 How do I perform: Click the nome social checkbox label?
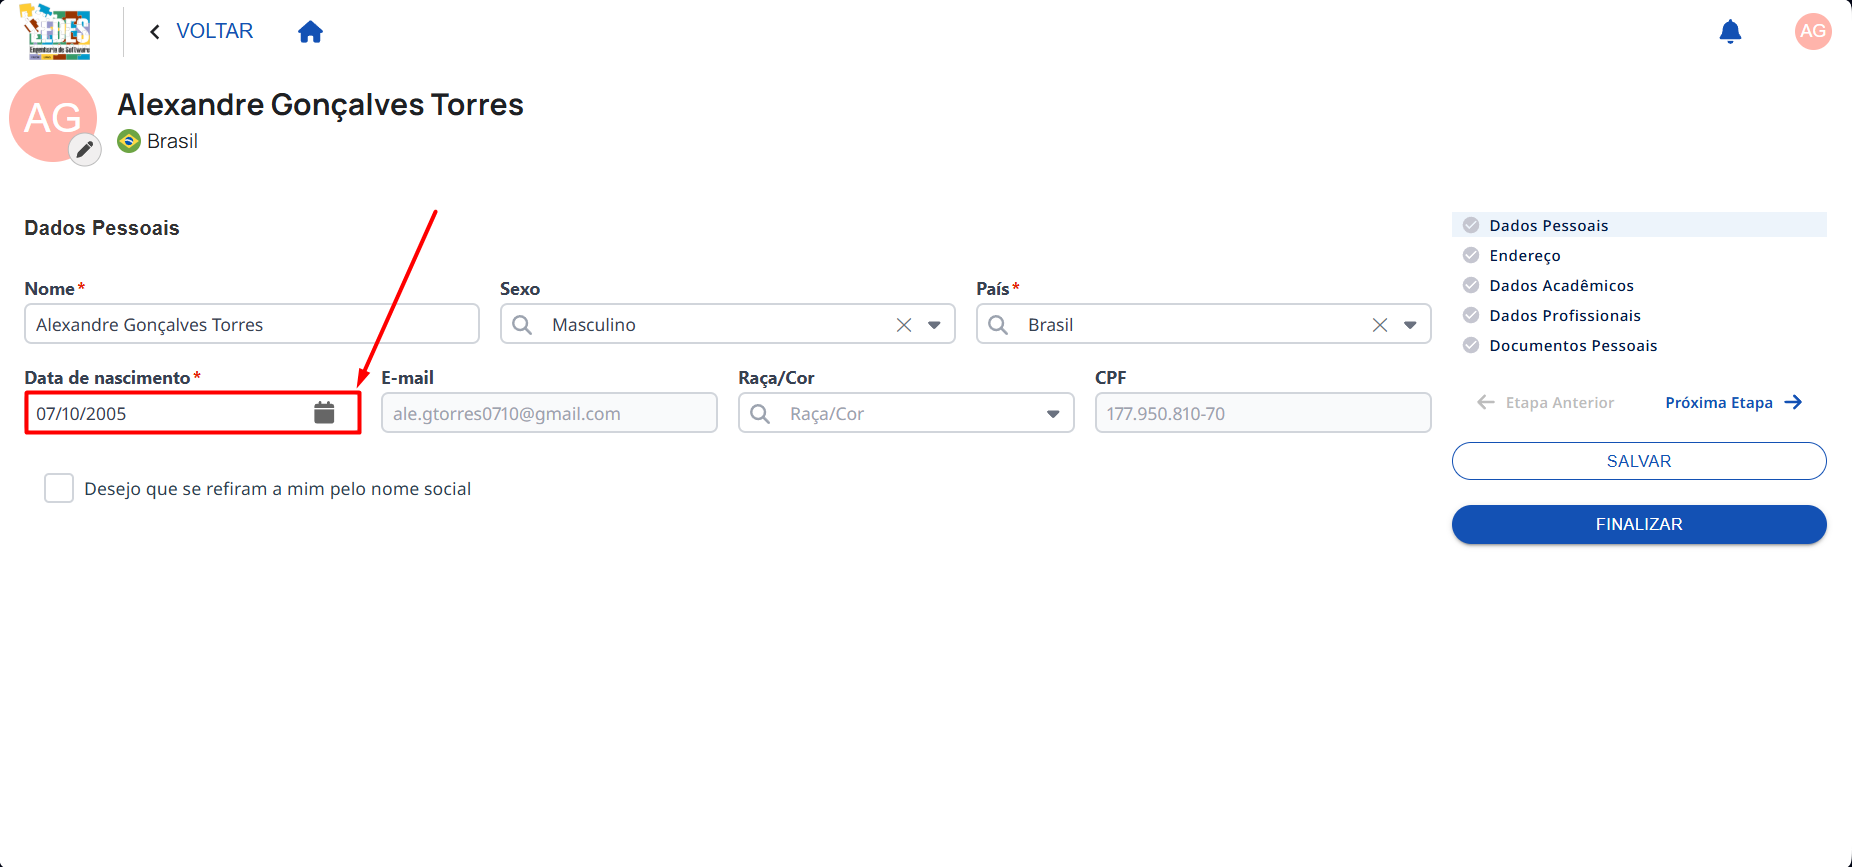[278, 489]
